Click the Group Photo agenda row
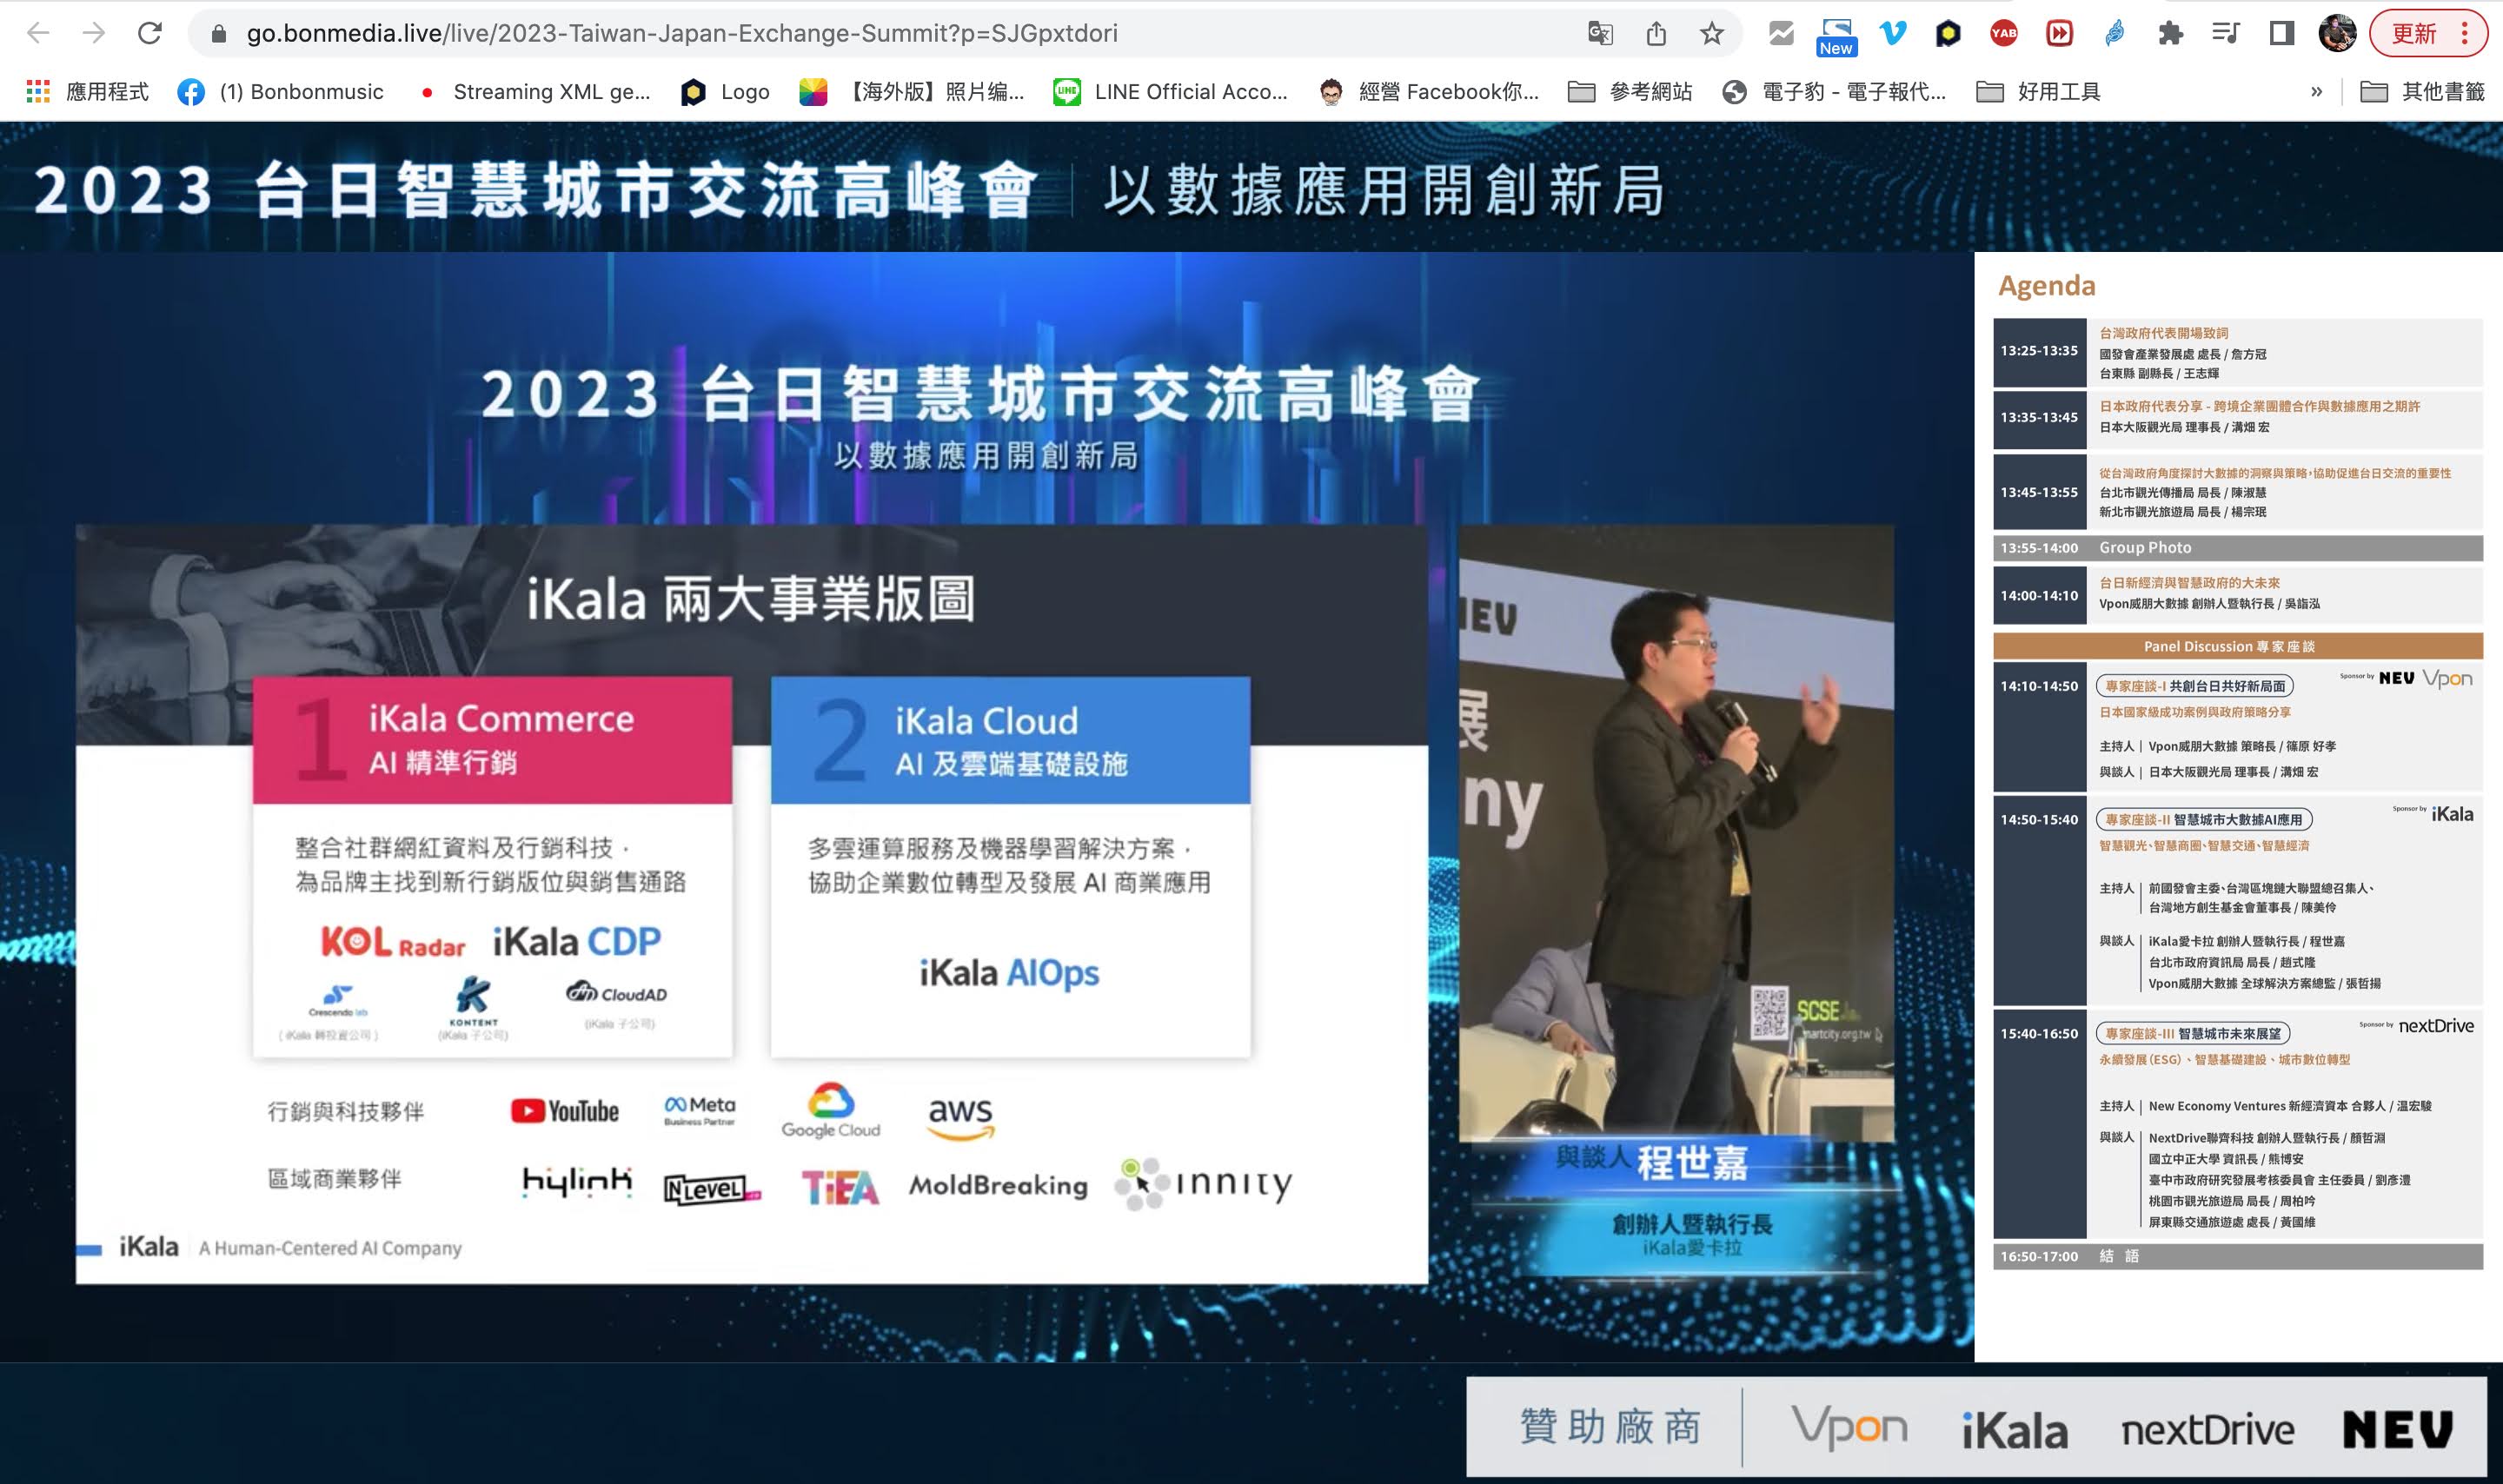The height and width of the screenshot is (1484, 2503). coord(2238,548)
